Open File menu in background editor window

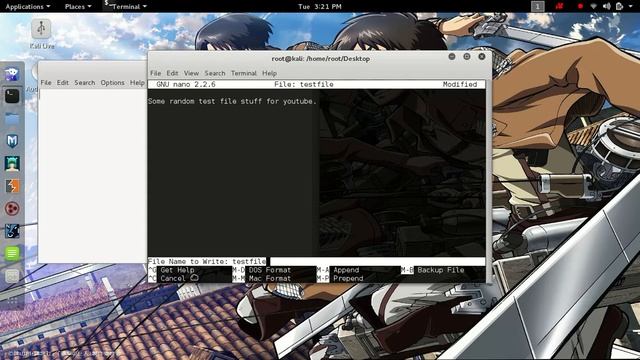tap(46, 82)
